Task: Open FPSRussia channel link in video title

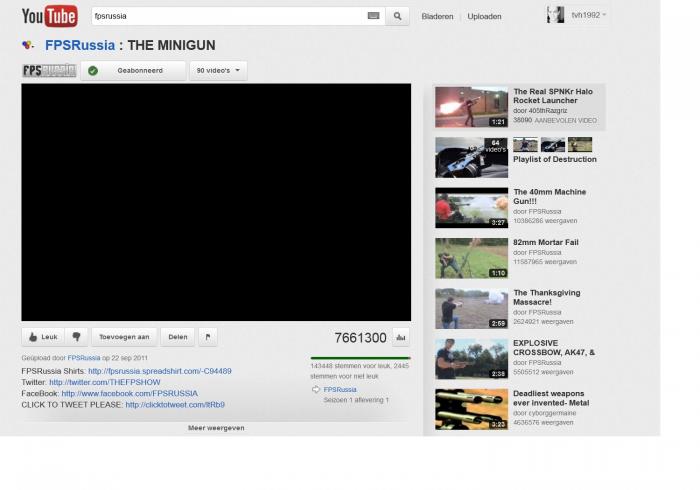Action: (x=80, y=45)
